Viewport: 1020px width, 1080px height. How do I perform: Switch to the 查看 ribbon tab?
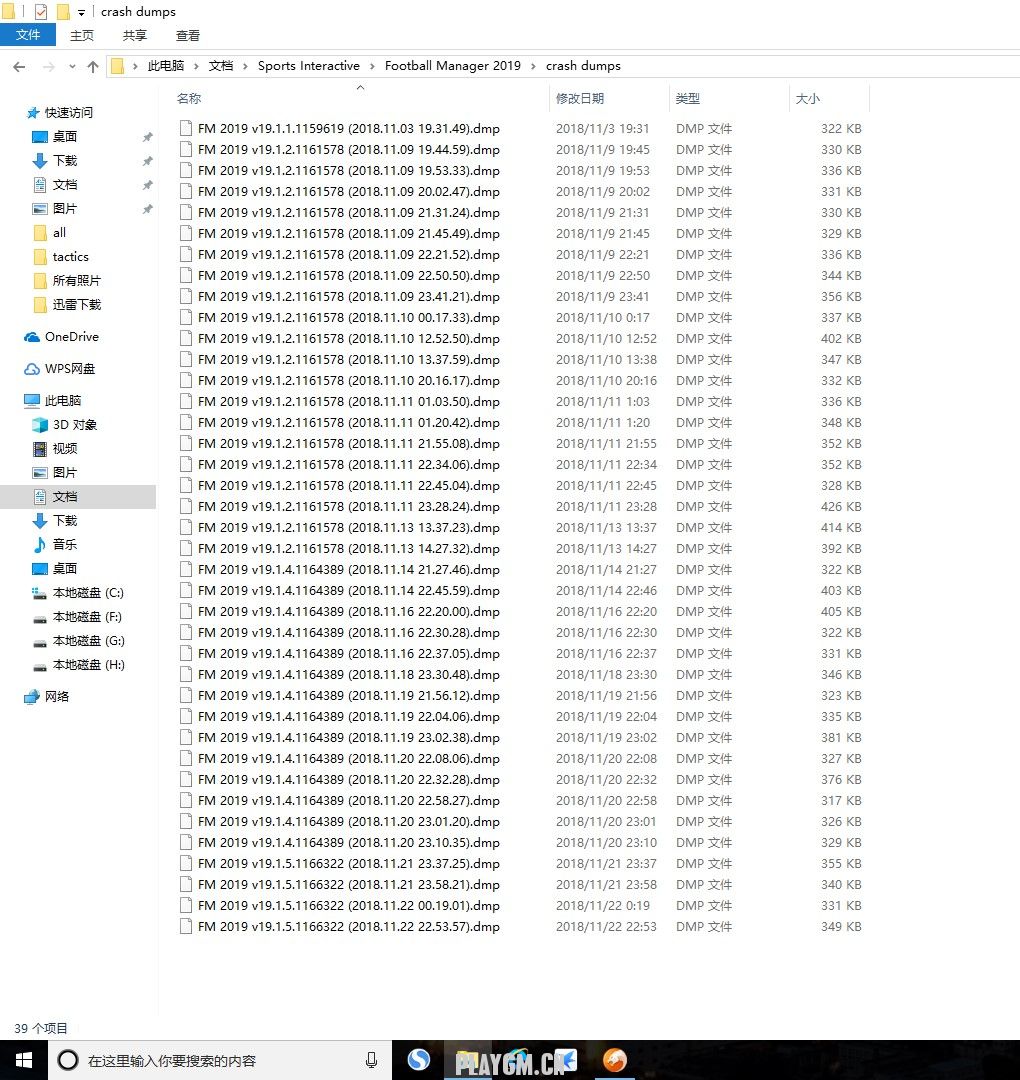tap(188, 35)
